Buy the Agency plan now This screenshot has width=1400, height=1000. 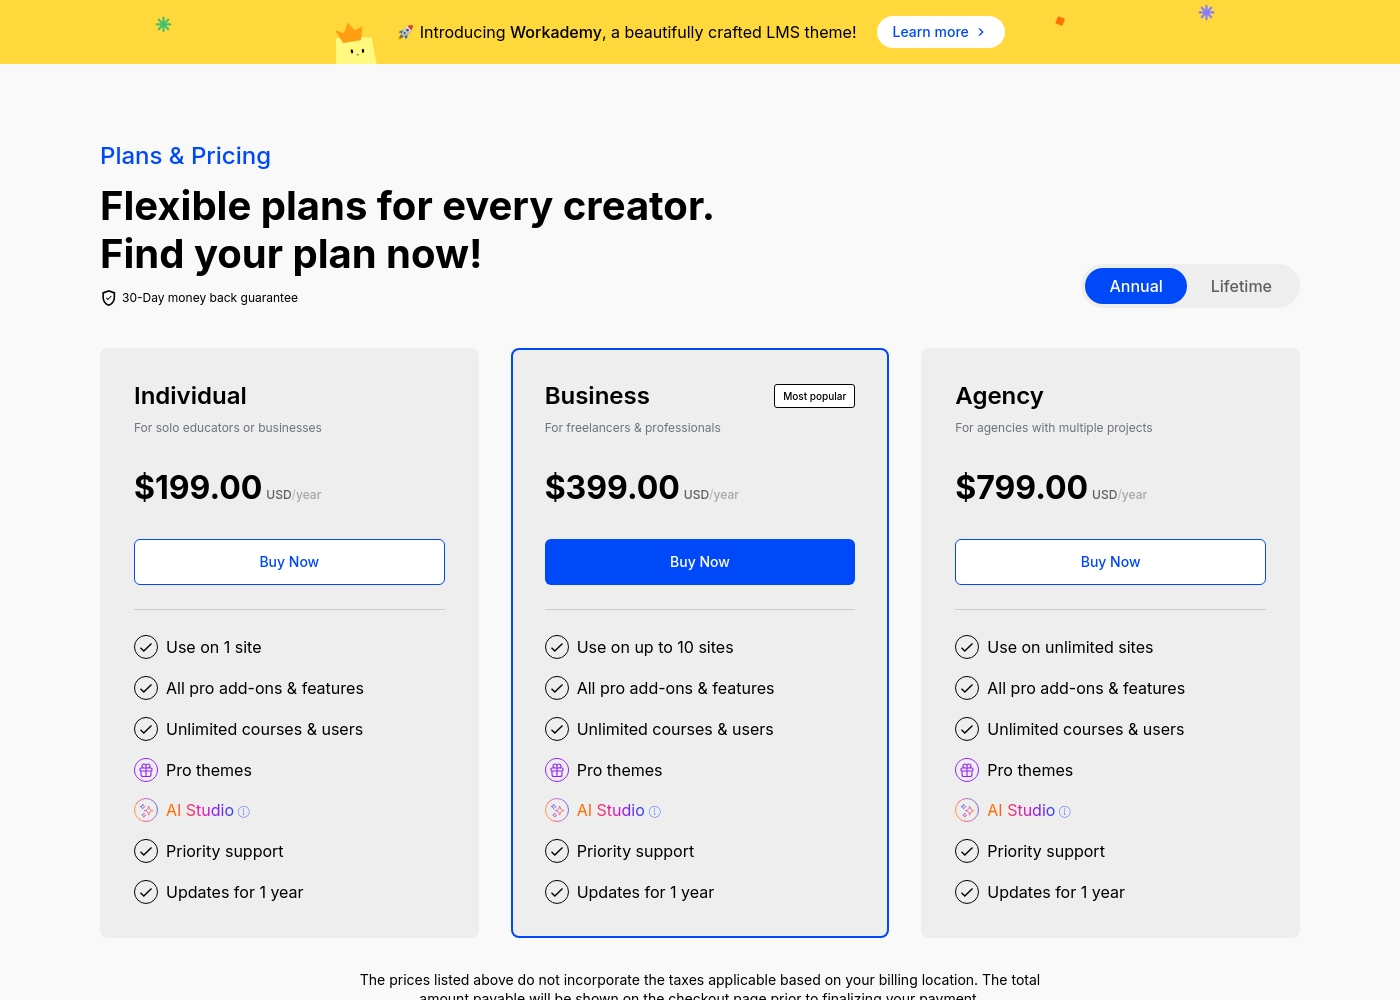[x=1110, y=562]
